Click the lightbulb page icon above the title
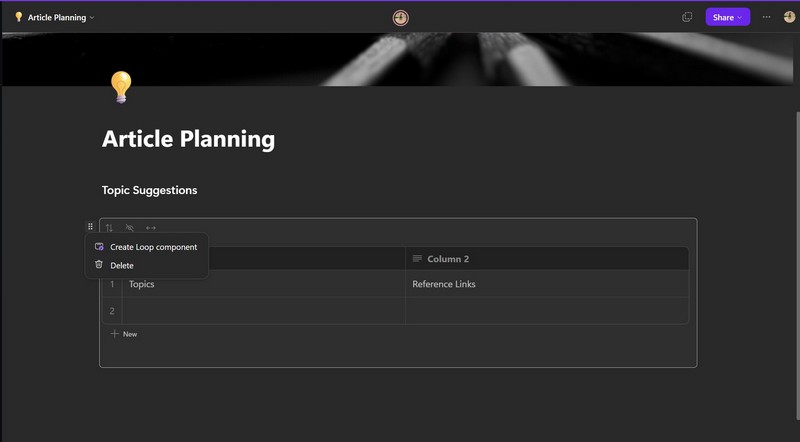The width and height of the screenshot is (800, 442). [120, 87]
